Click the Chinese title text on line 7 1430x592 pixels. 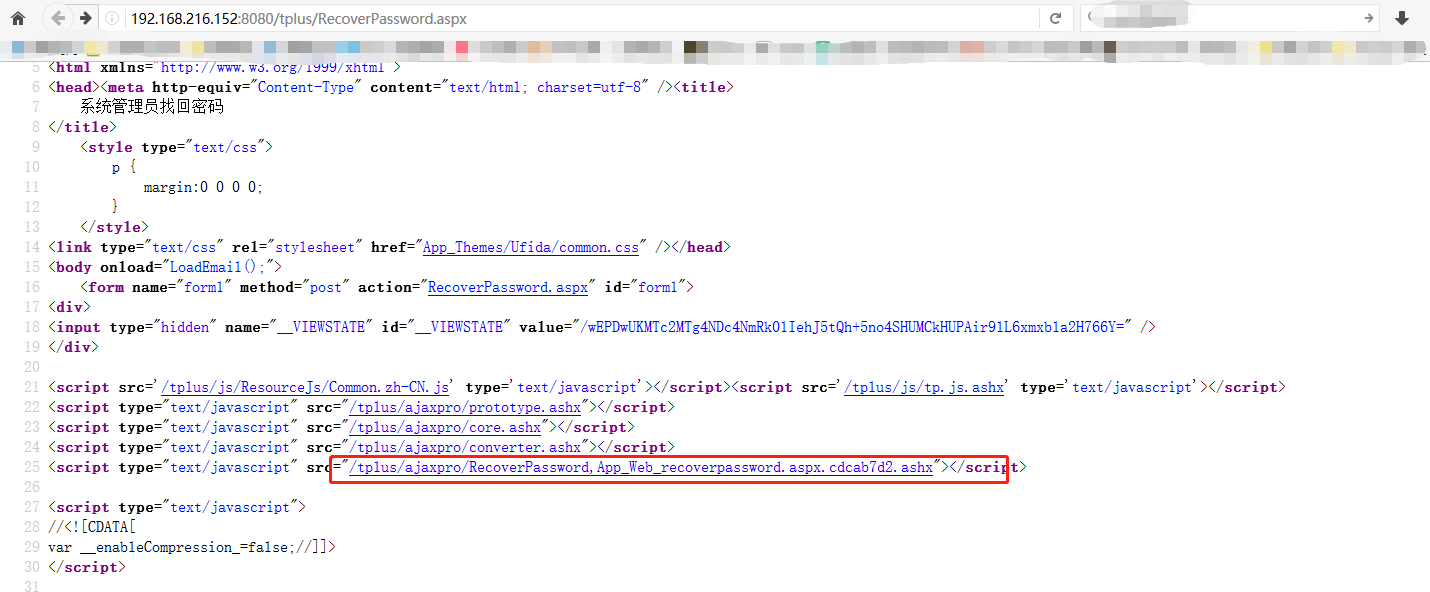152,107
